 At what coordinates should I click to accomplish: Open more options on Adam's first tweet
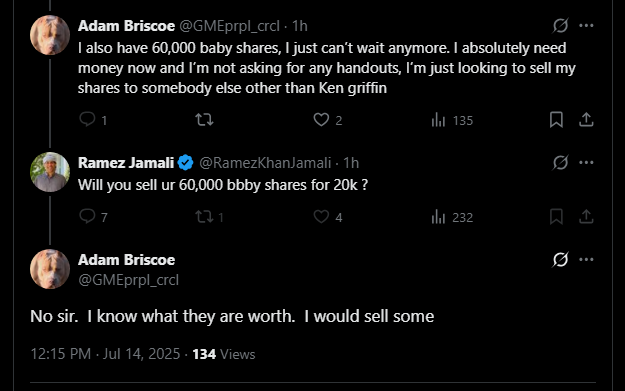tap(586, 26)
